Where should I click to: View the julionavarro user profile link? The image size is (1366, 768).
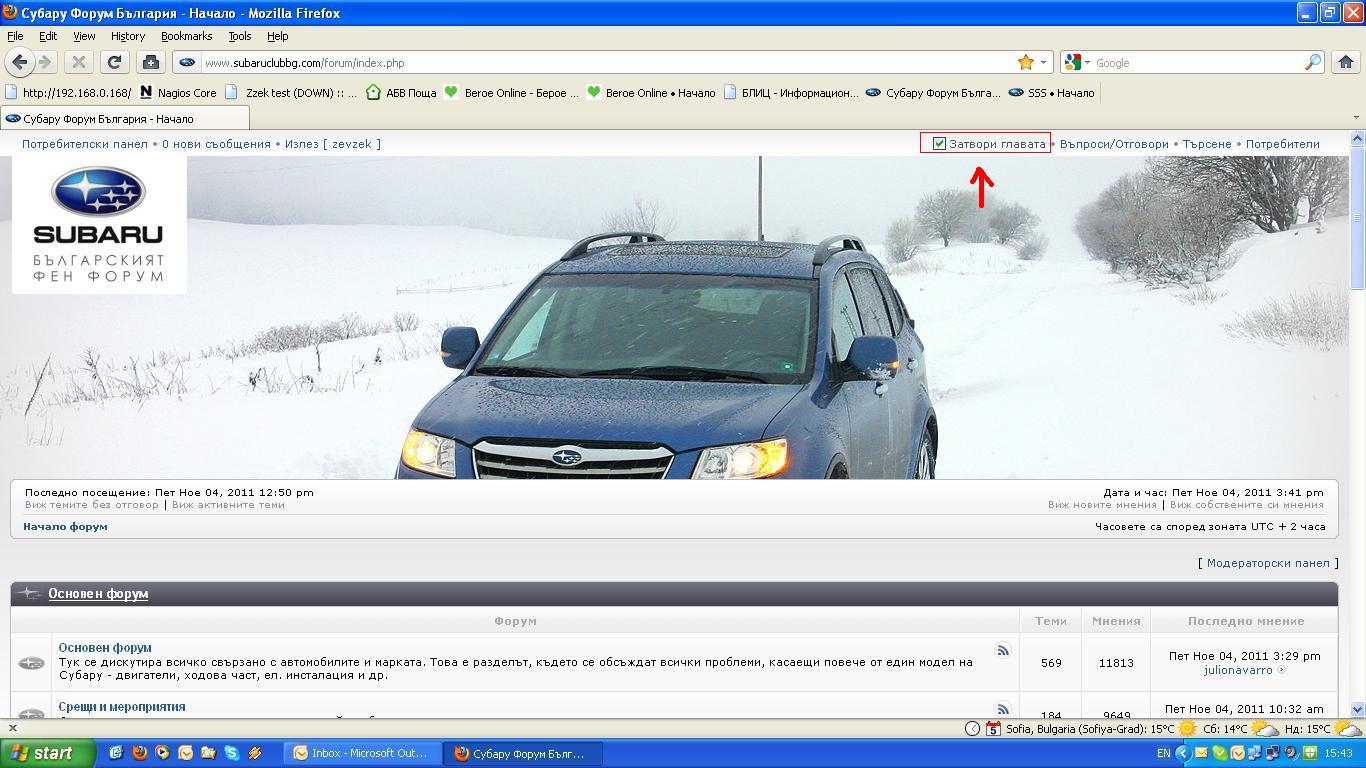tap(1238, 670)
